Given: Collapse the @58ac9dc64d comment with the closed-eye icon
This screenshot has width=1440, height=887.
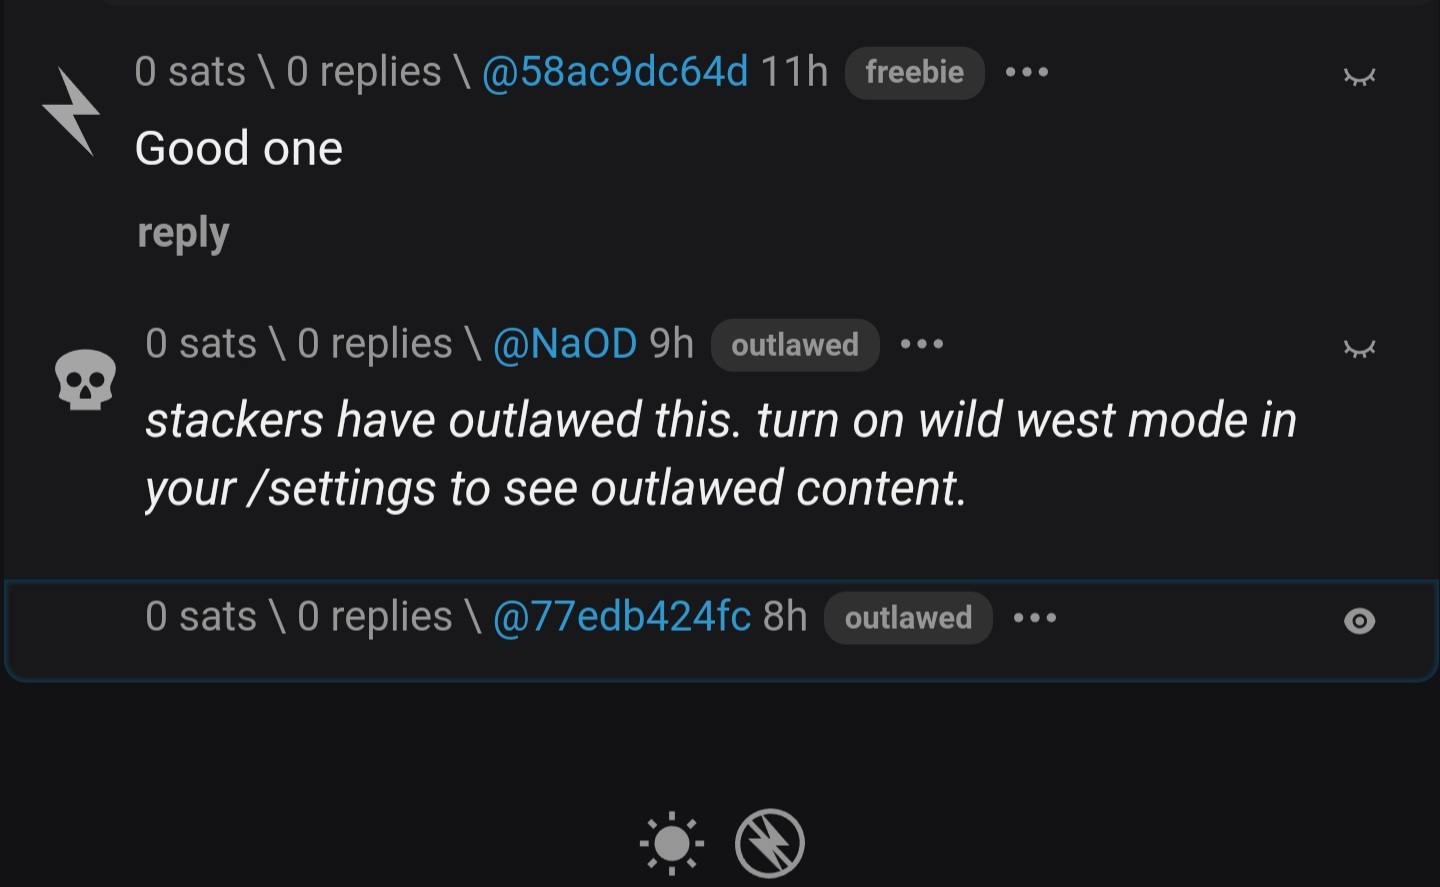Looking at the screenshot, I should (1359, 76).
